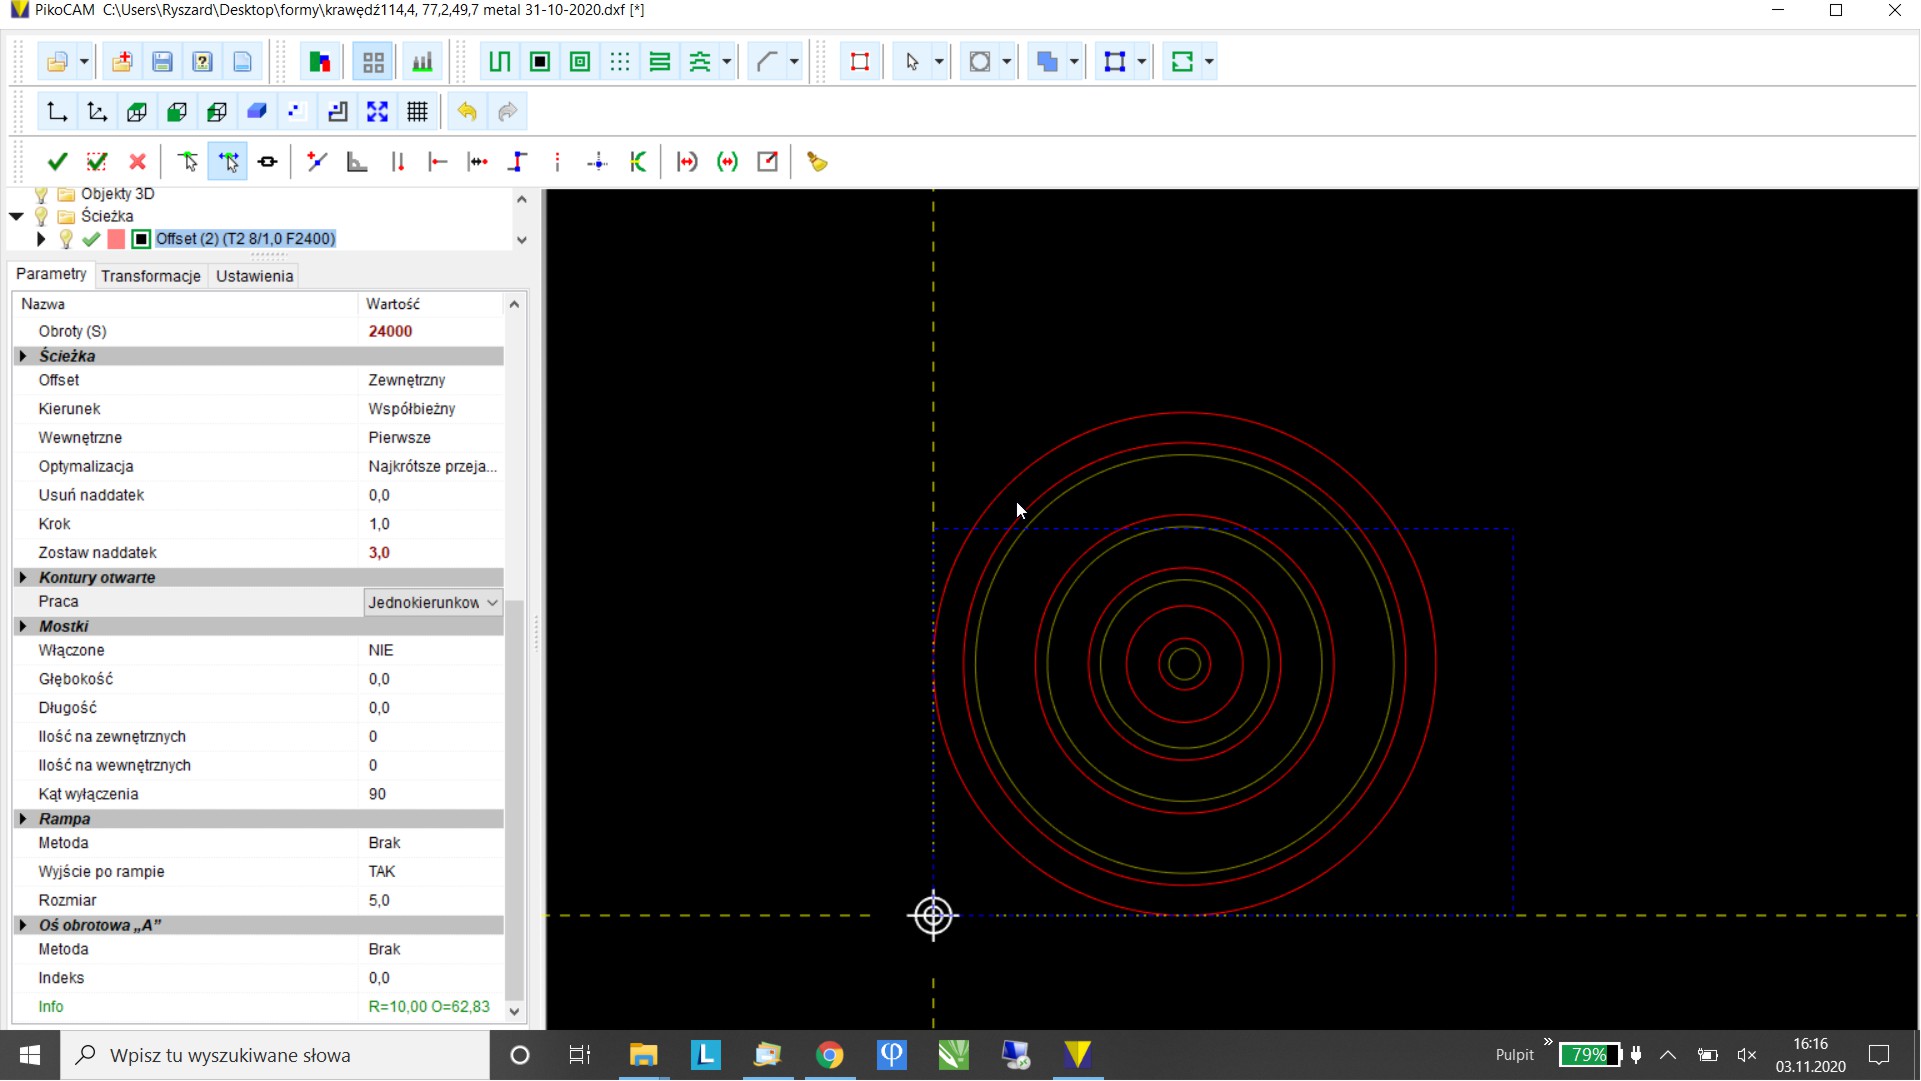Toggle the green check on Offset (2) row
The height and width of the screenshot is (1081, 1921).
click(91, 239)
